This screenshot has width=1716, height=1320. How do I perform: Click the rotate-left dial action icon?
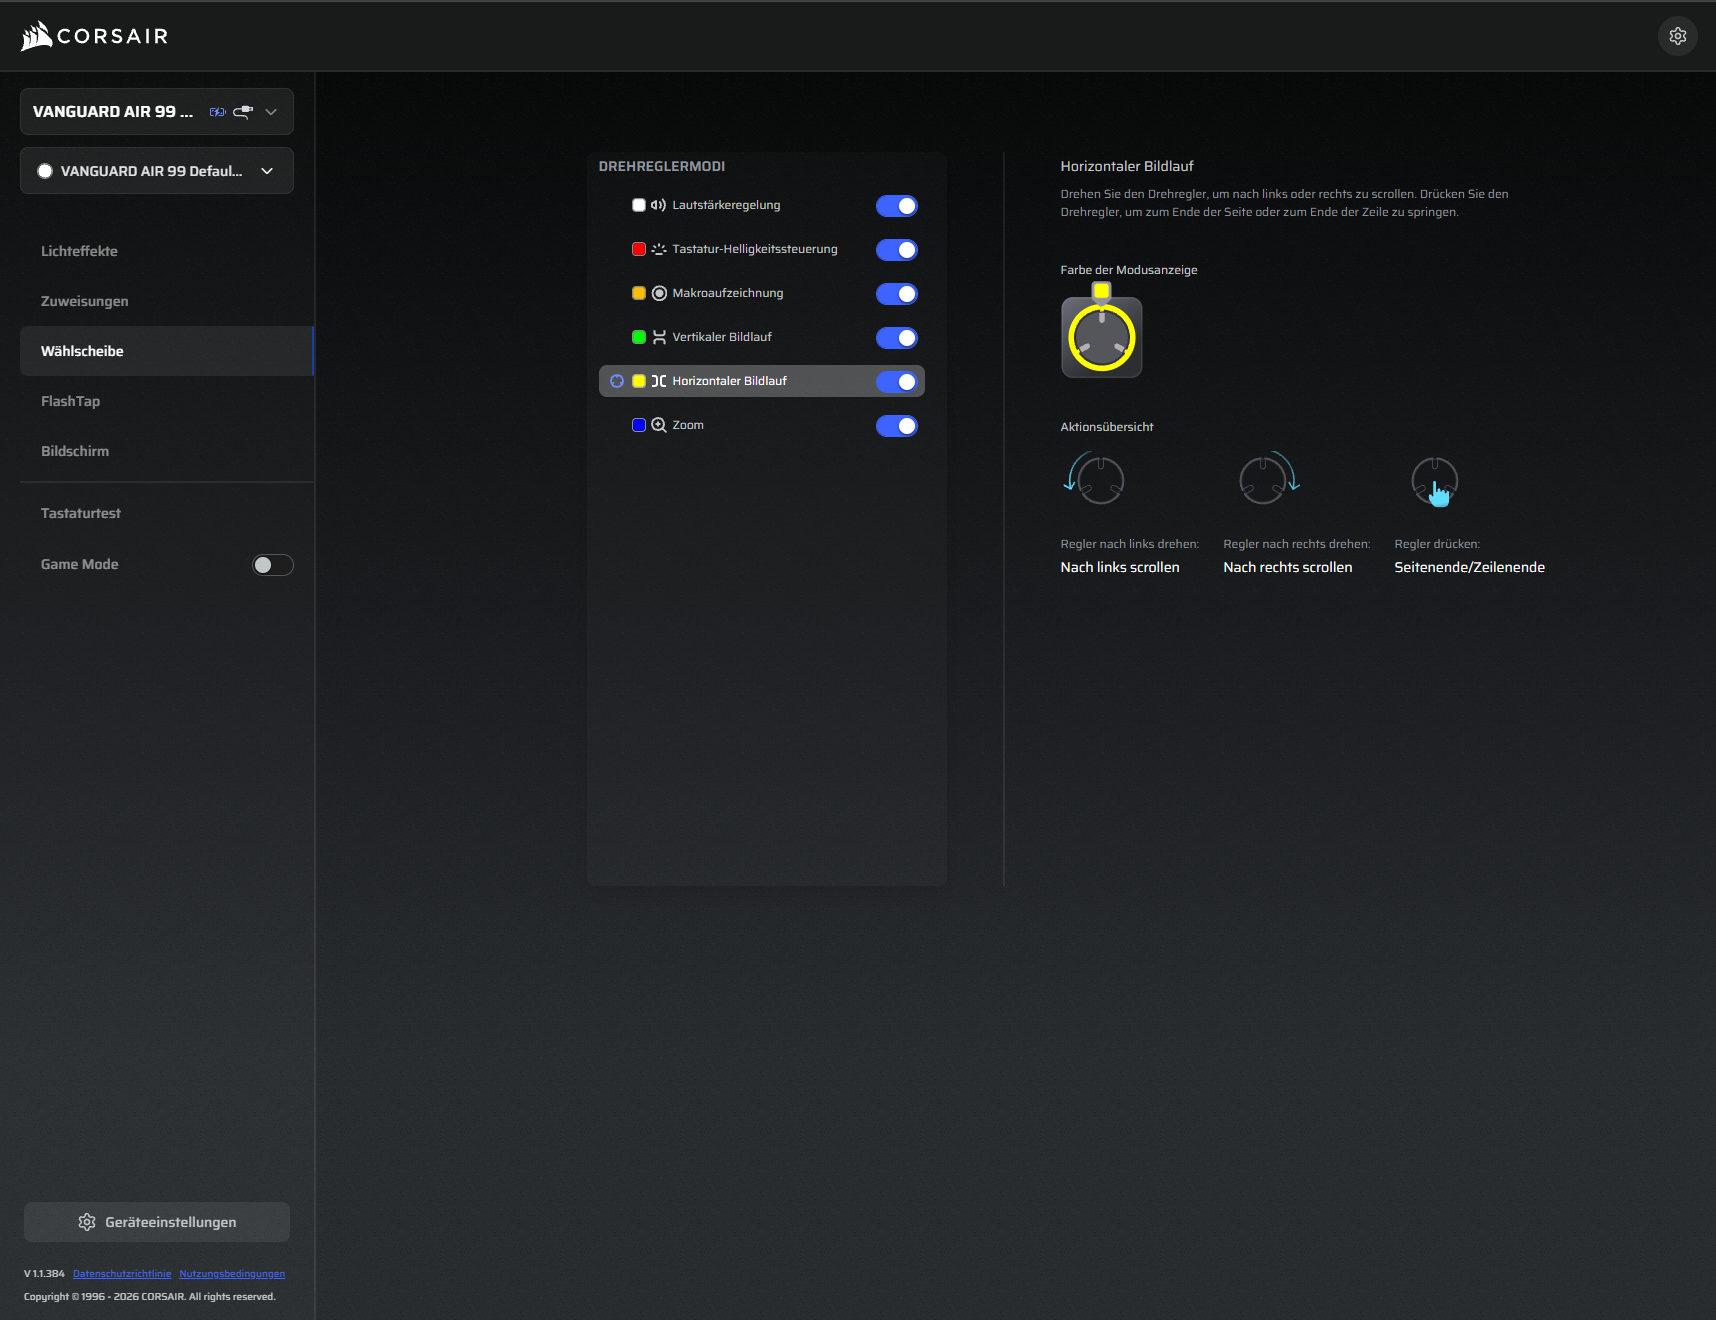[x=1096, y=479]
